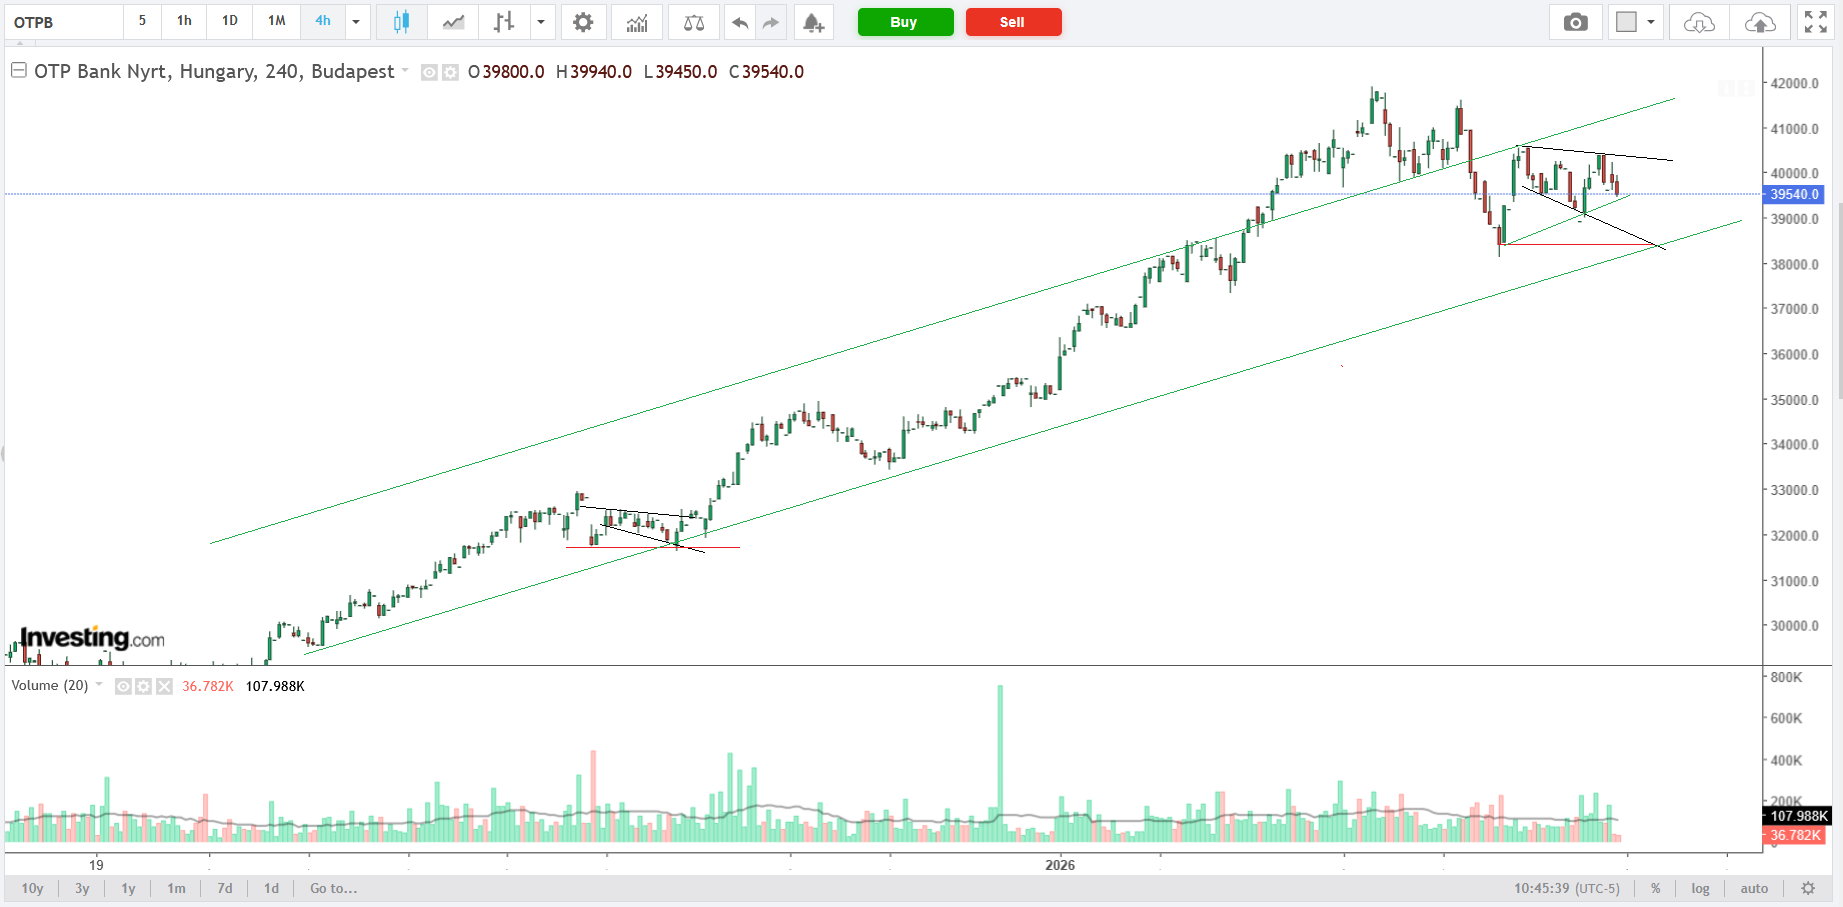The image size is (1843, 907).
Task: Open chart properties gear in the toolbar
Action: pyautogui.click(x=583, y=22)
